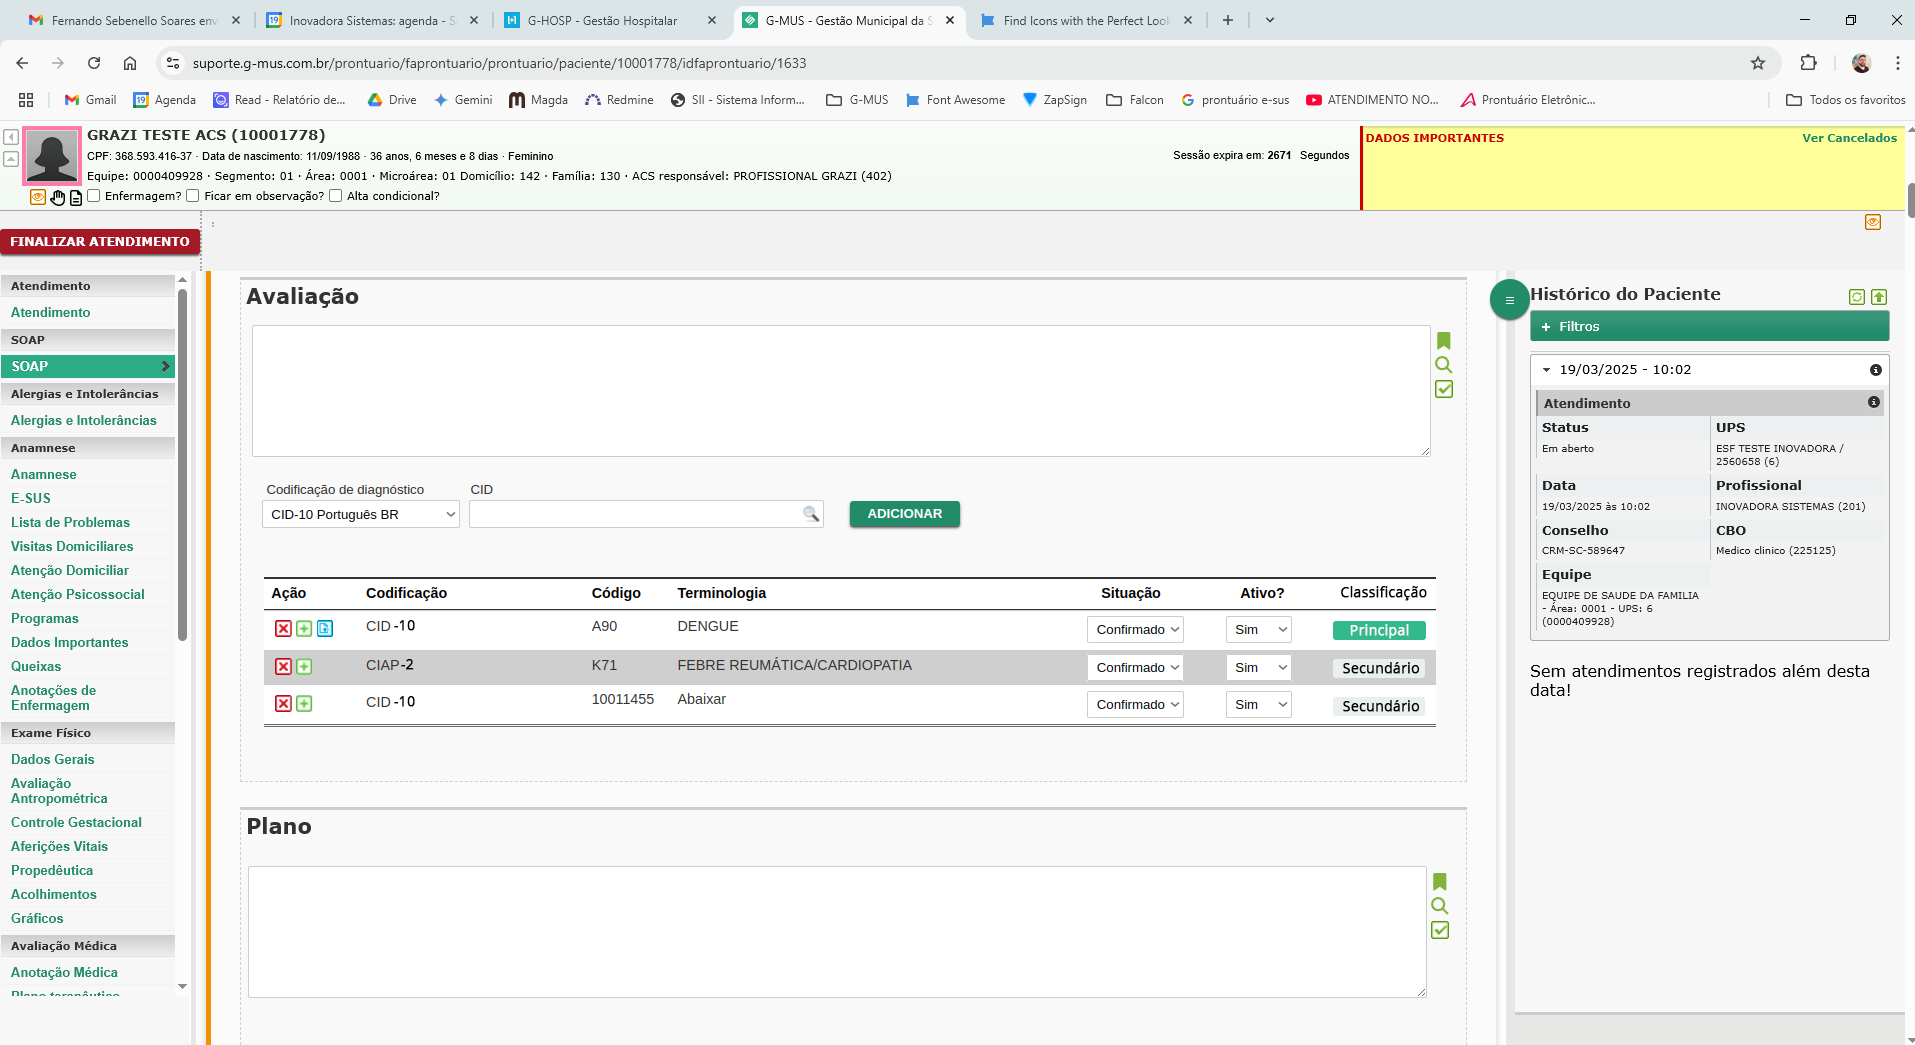Image resolution: width=1915 pixels, height=1045 pixels.
Task: Check the Enfermagem? checkbox
Action: click(94, 196)
